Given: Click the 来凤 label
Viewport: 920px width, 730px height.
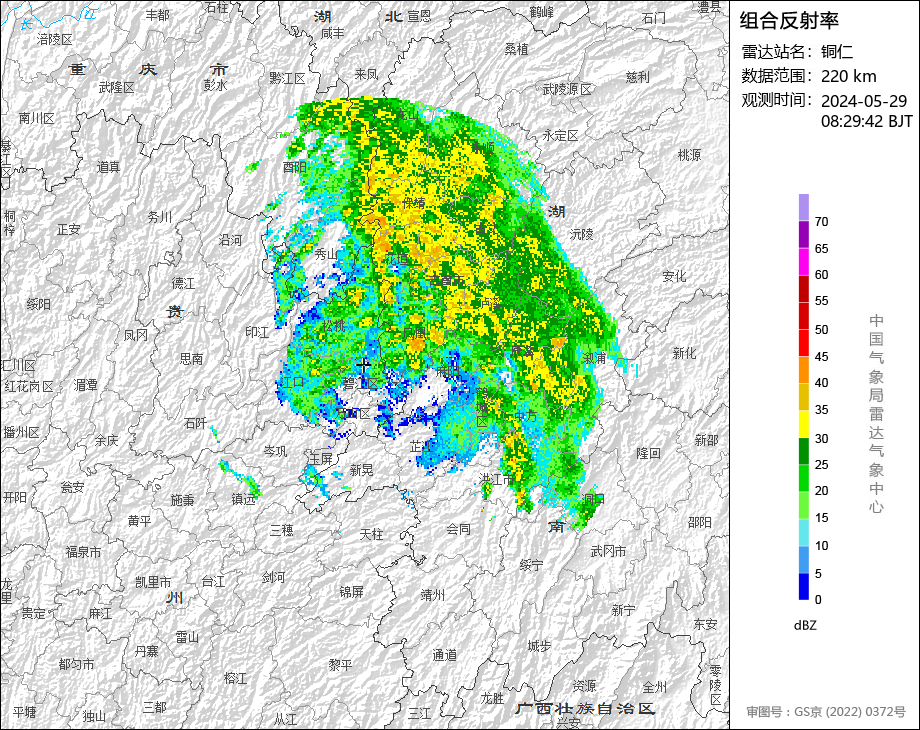Looking at the screenshot, I should click(x=366, y=75).
